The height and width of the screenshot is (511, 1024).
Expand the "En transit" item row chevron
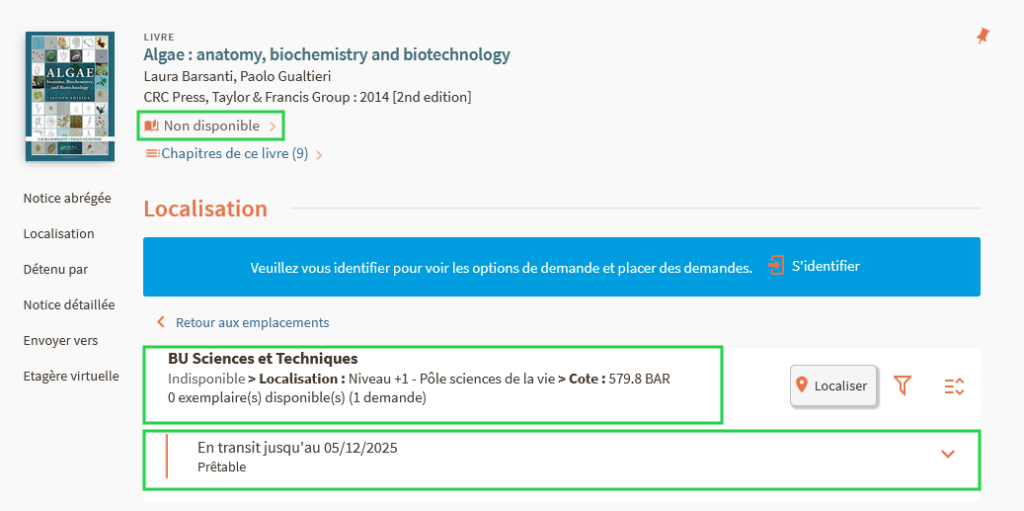[948, 454]
